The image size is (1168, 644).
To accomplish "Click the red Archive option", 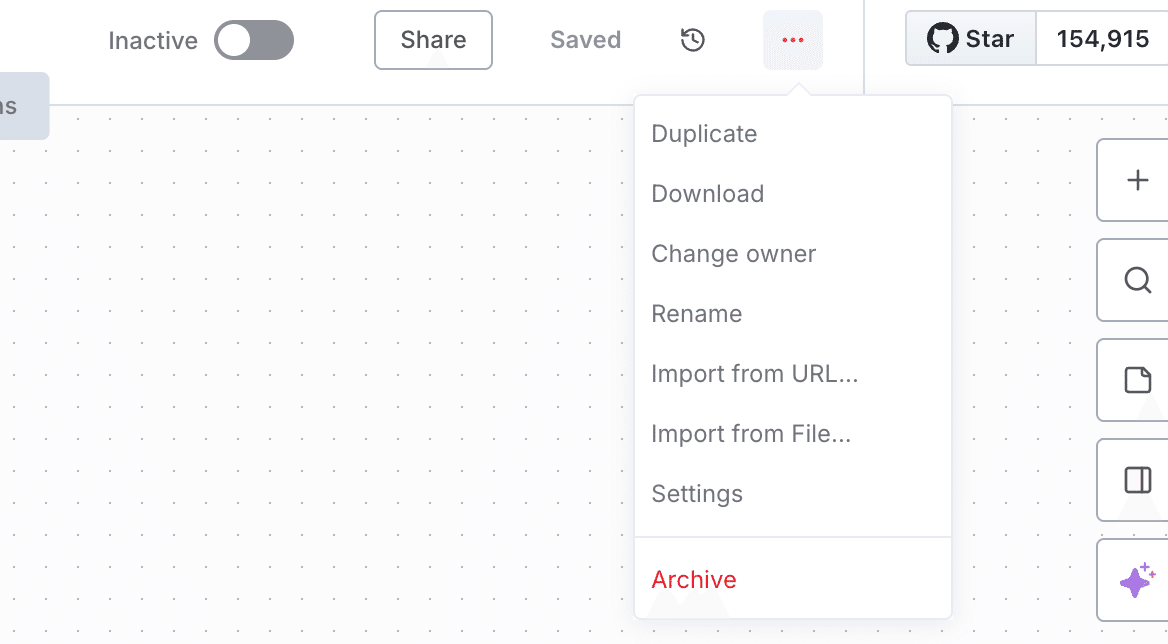I will (693, 580).
